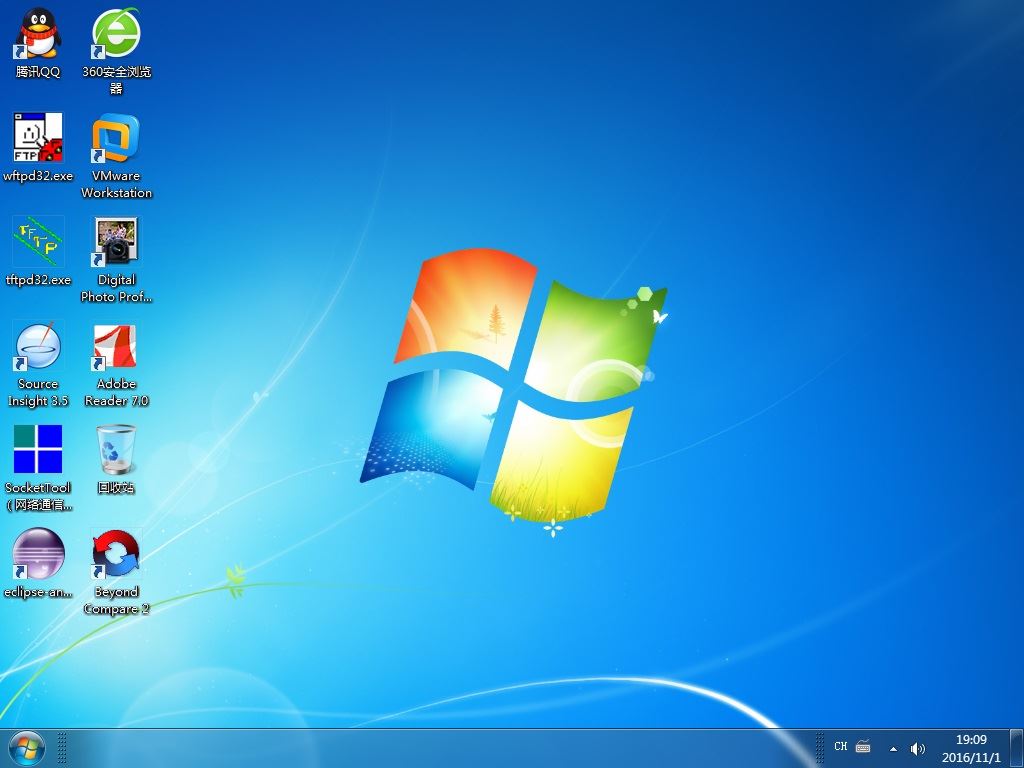The image size is (1024, 768).
Task: Show hidden tray icons with the arrow
Action: pos(893,749)
